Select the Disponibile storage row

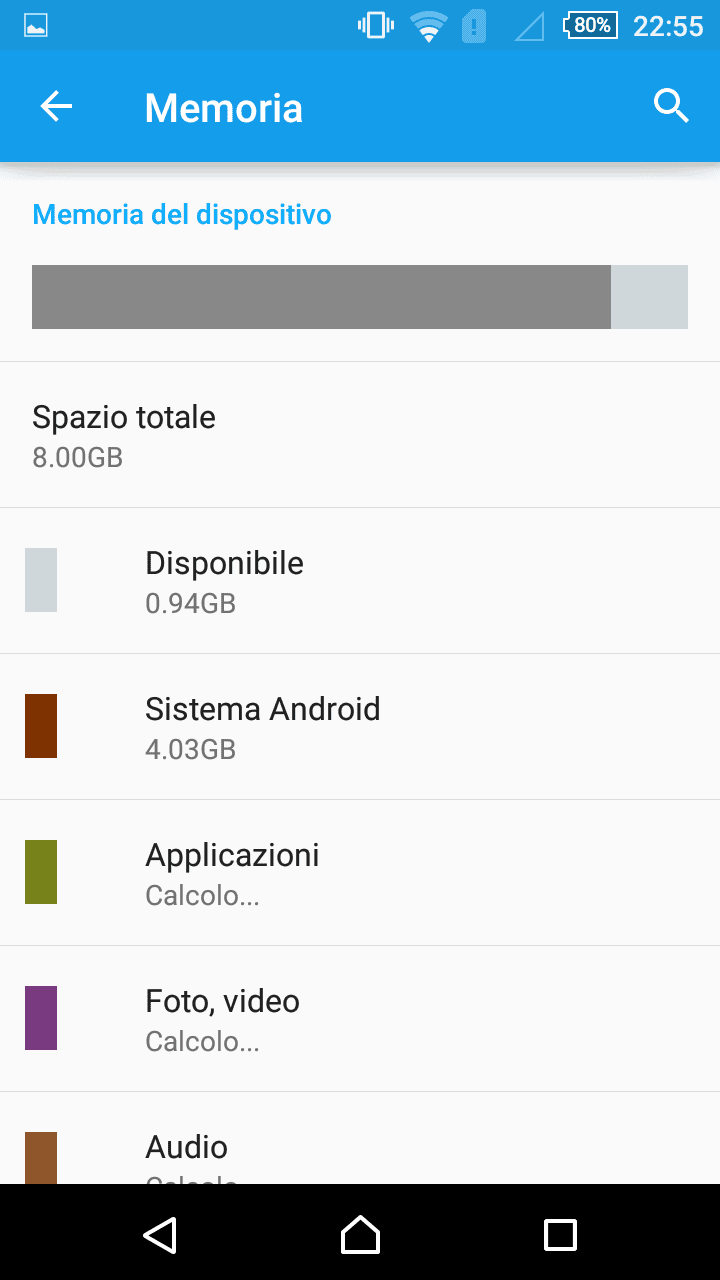point(360,581)
